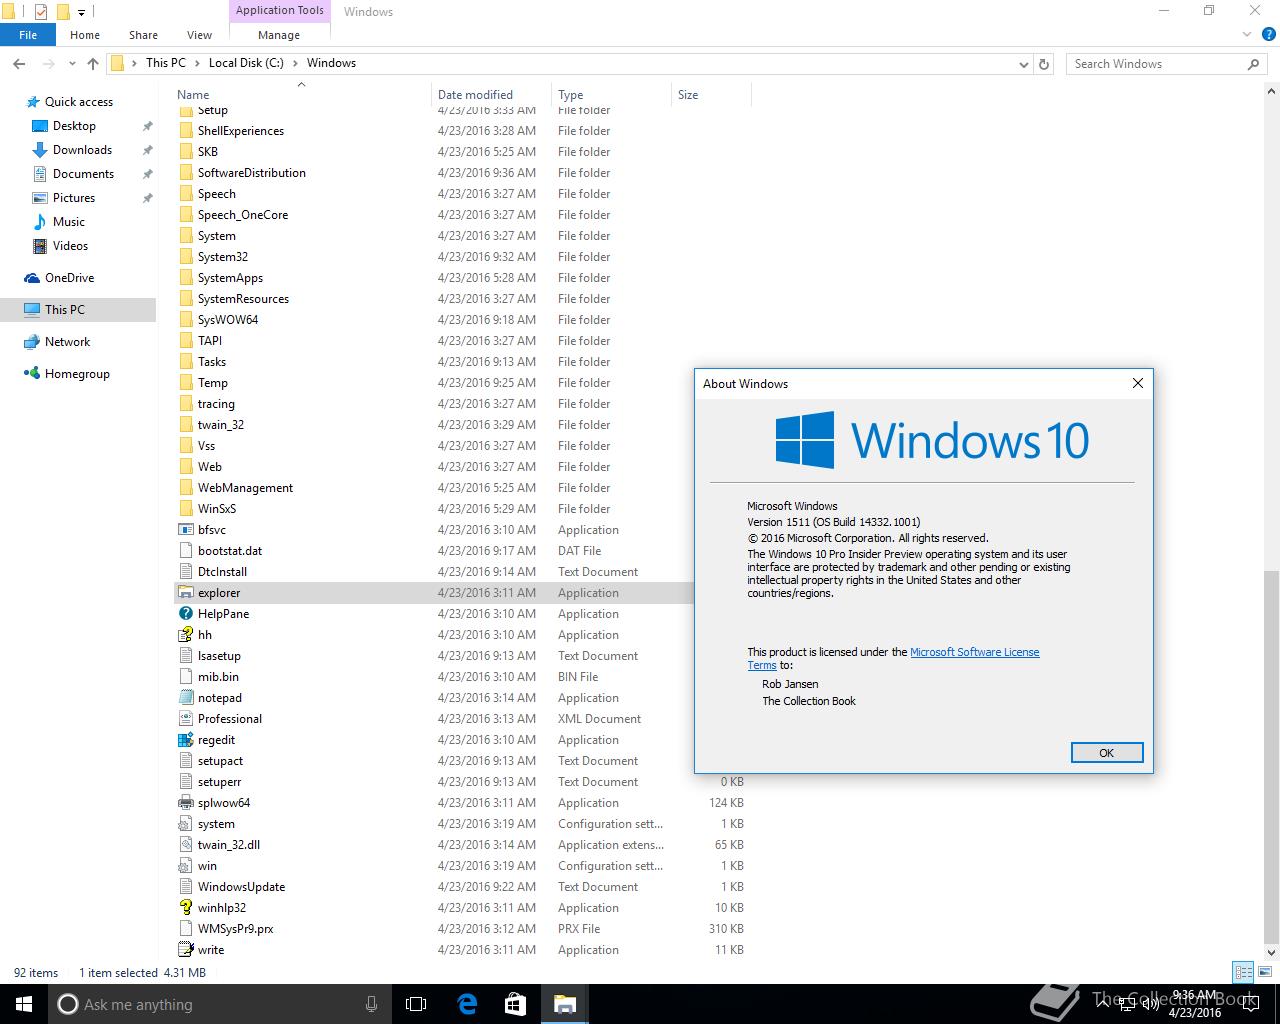Switch to the Share ribbon tab
The width and height of the screenshot is (1280, 1024).
(143, 35)
